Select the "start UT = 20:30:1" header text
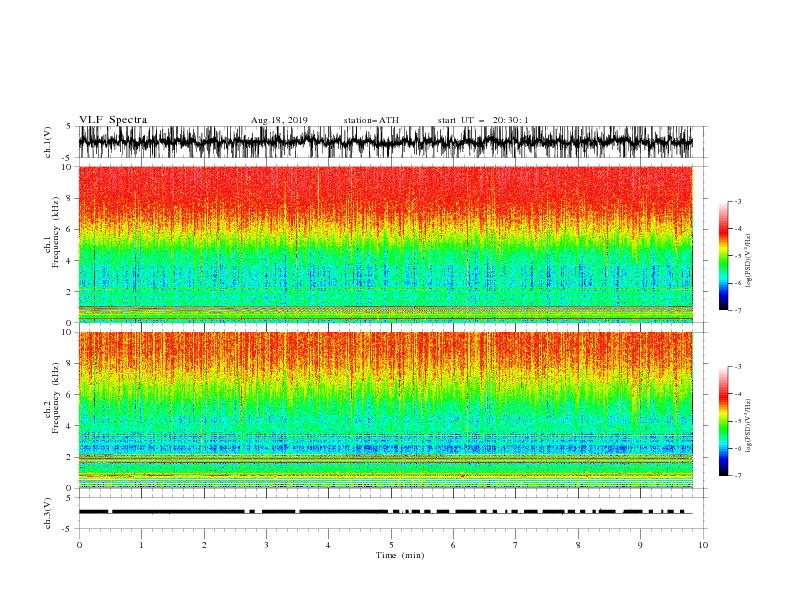 (483, 120)
